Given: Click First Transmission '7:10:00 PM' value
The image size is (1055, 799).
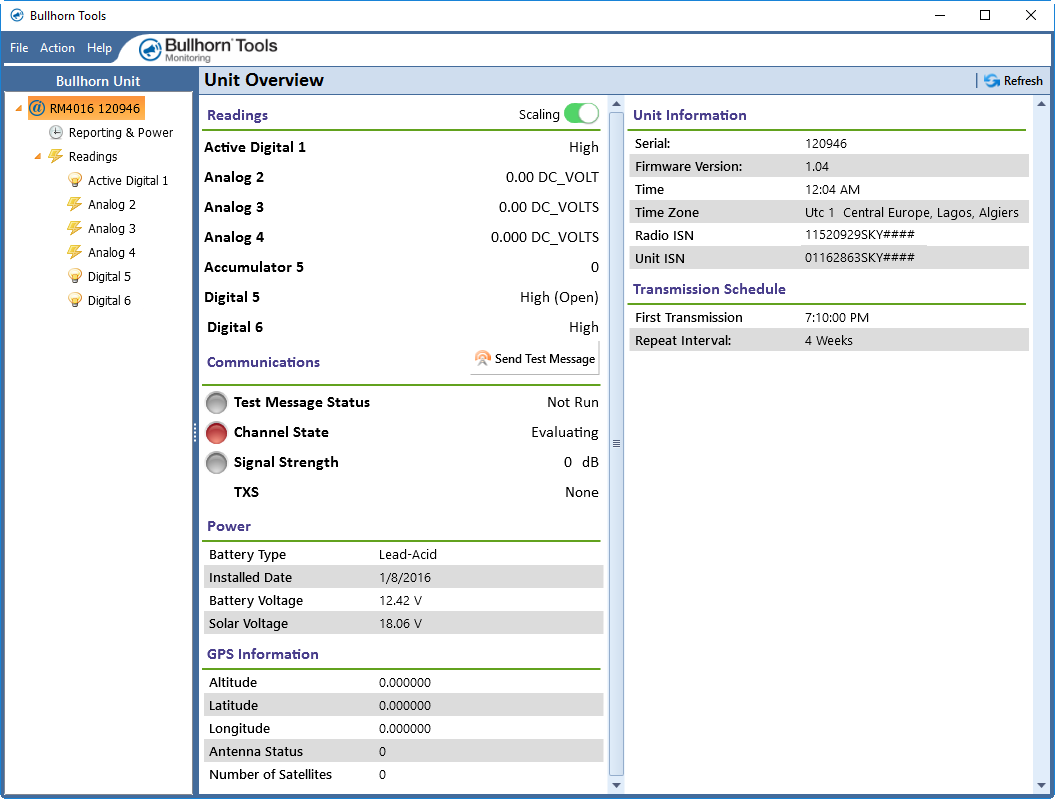Looking at the screenshot, I should (x=836, y=317).
